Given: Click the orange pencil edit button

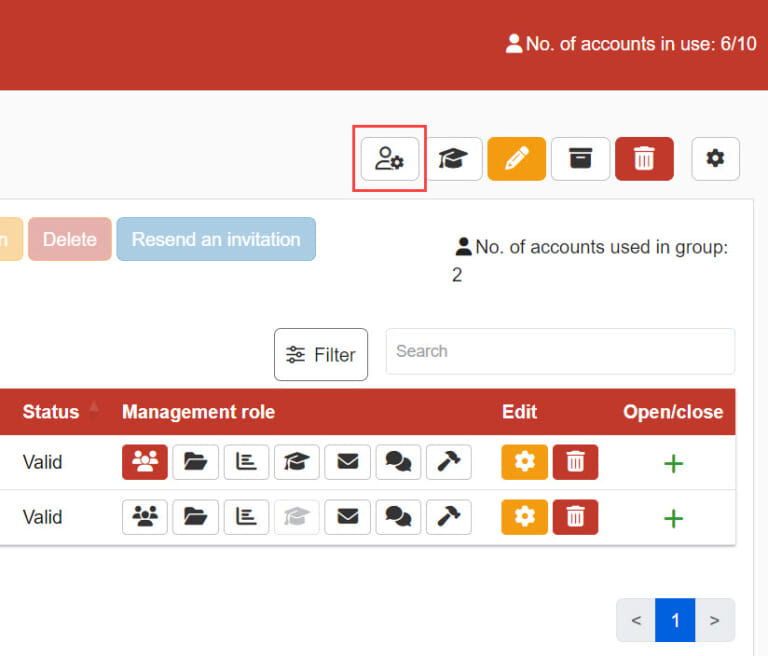Looking at the screenshot, I should pyautogui.click(x=517, y=159).
